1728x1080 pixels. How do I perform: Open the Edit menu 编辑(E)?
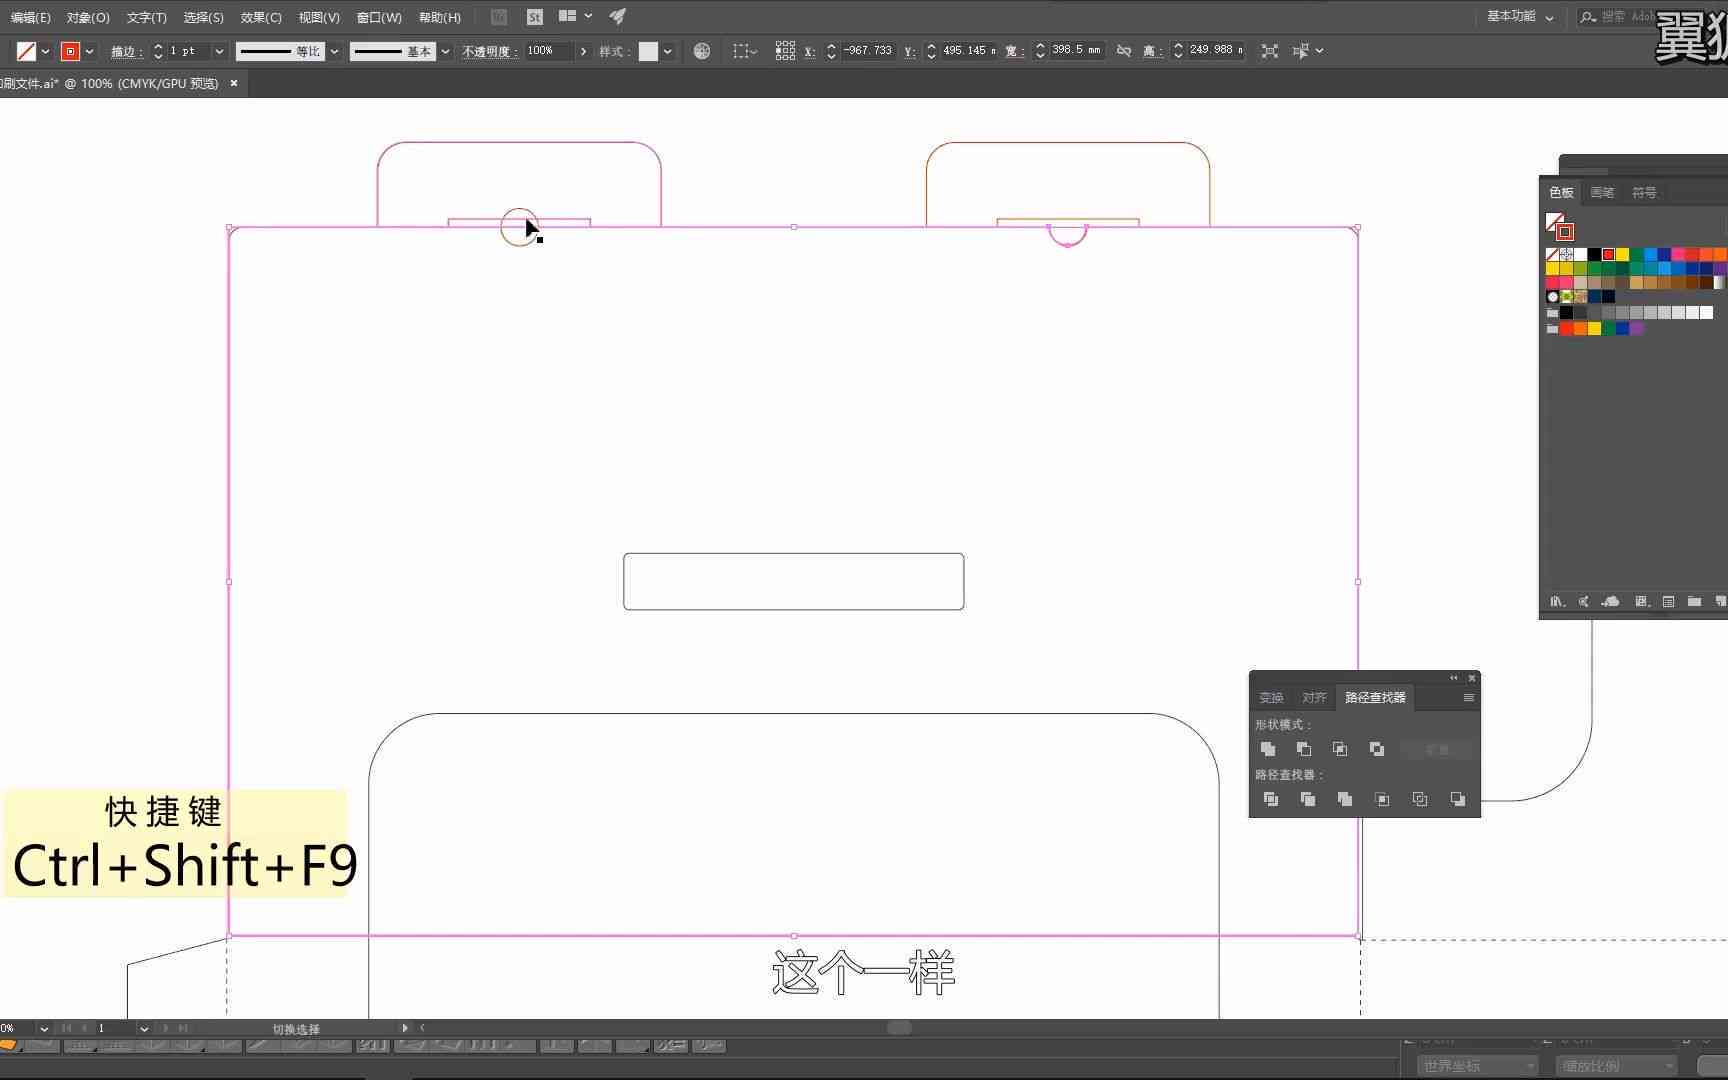[x=30, y=17]
